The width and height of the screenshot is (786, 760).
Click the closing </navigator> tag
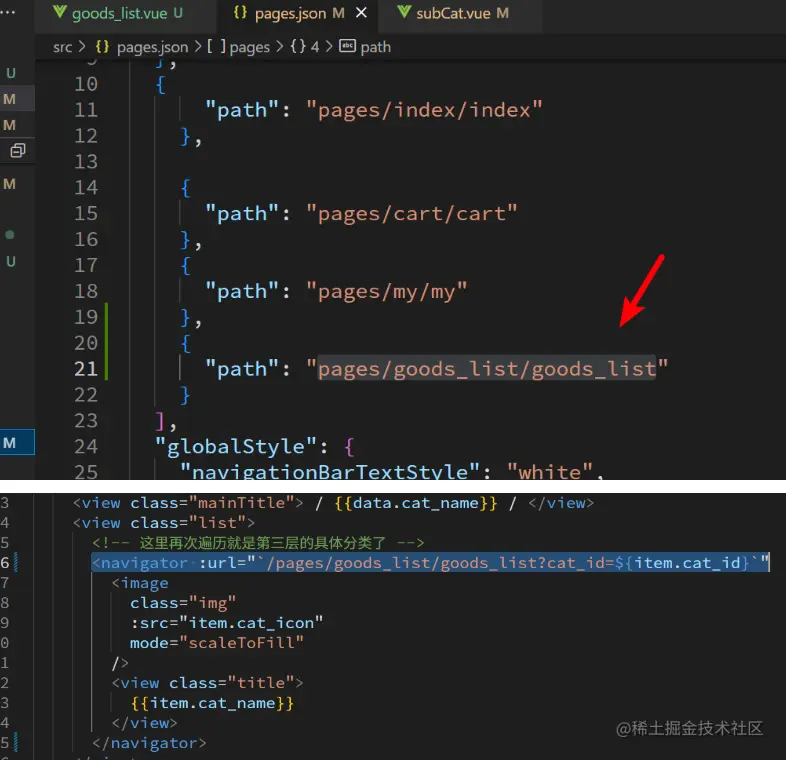click(149, 743)
